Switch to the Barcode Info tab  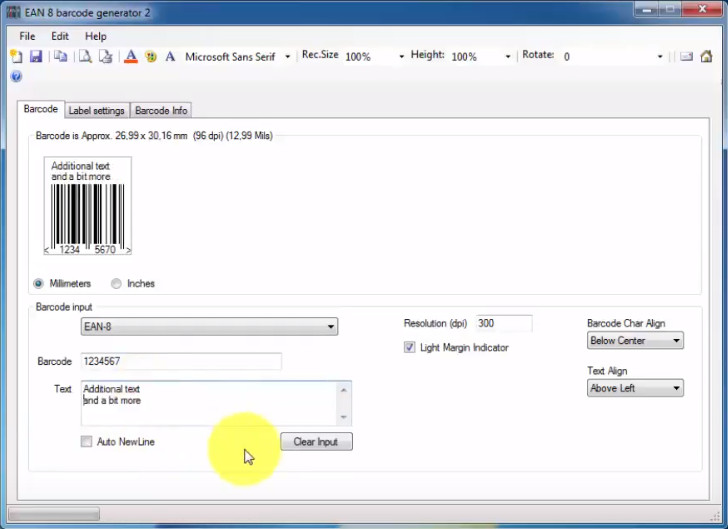pyautogui.click(x=161, y=111)
